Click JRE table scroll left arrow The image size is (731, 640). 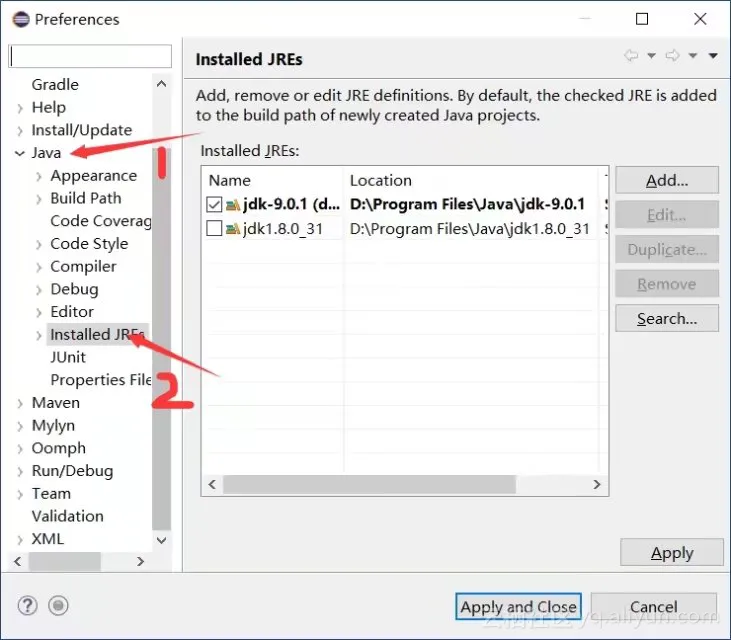[212, 484]
